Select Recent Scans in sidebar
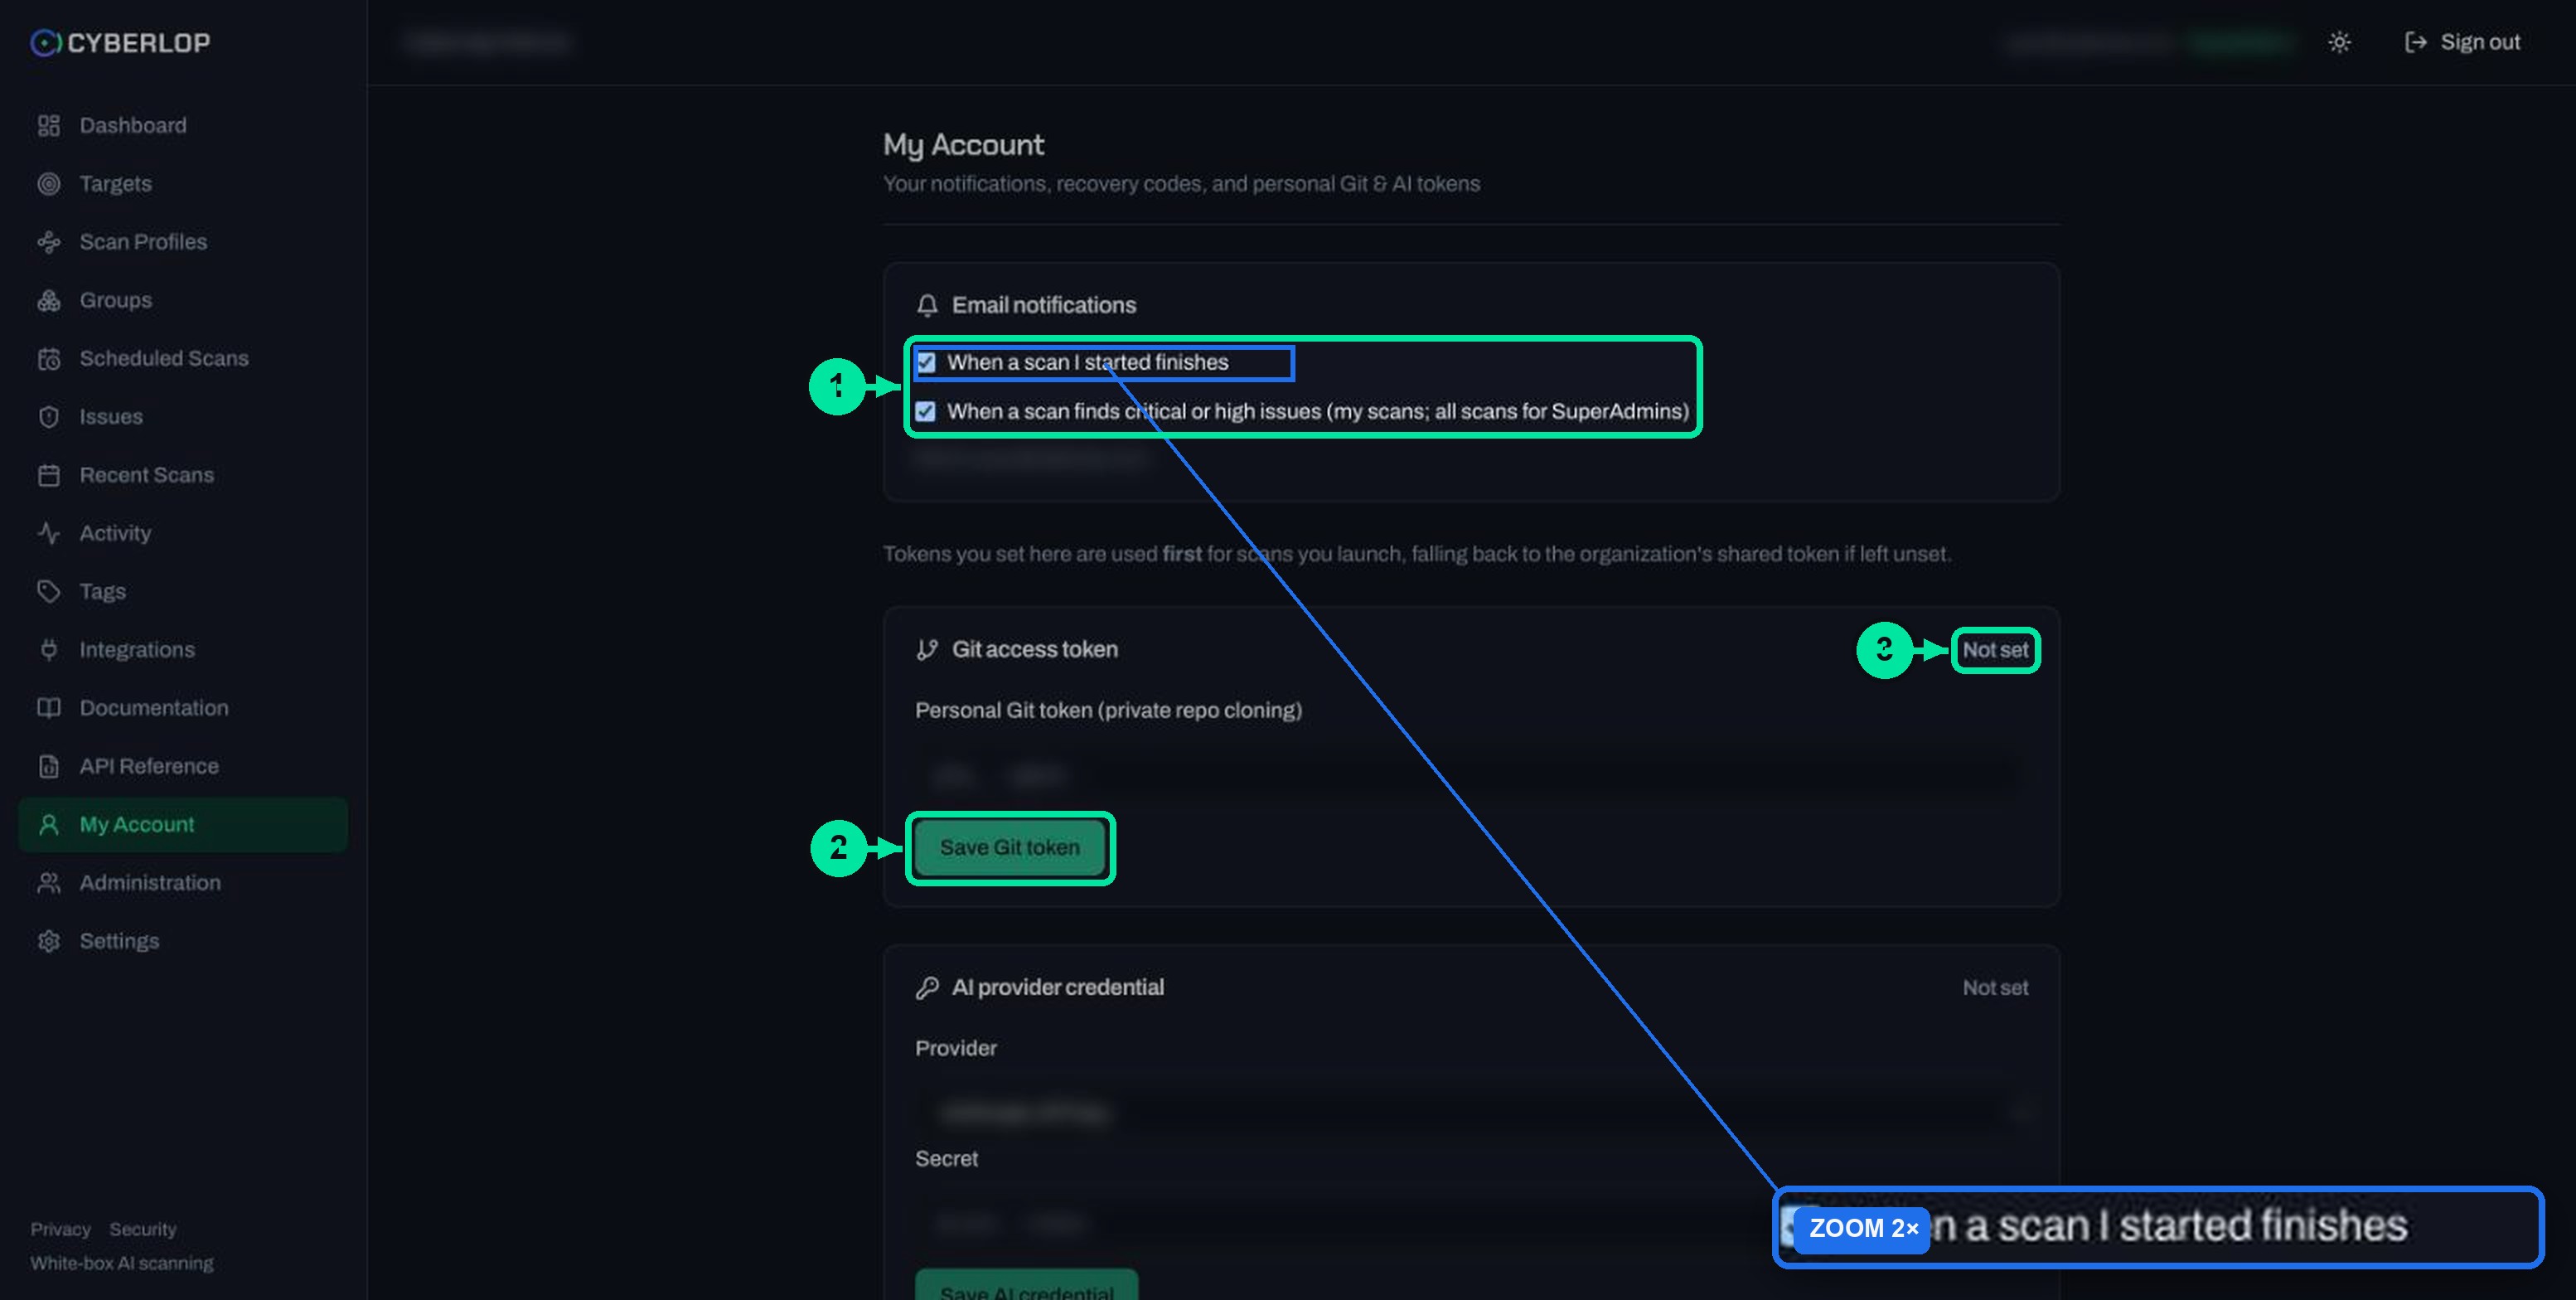 [x=183, y=475]
